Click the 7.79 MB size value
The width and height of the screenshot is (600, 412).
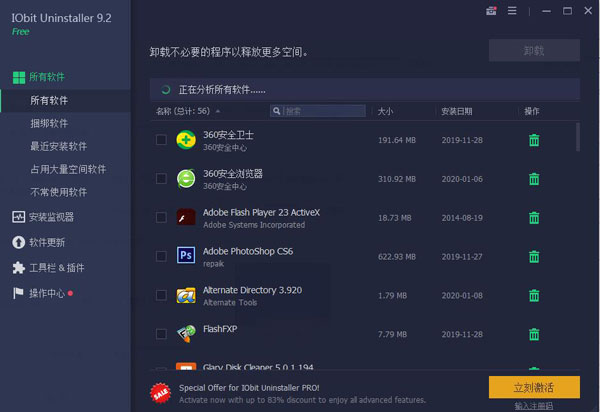click(x=392, y=334)
